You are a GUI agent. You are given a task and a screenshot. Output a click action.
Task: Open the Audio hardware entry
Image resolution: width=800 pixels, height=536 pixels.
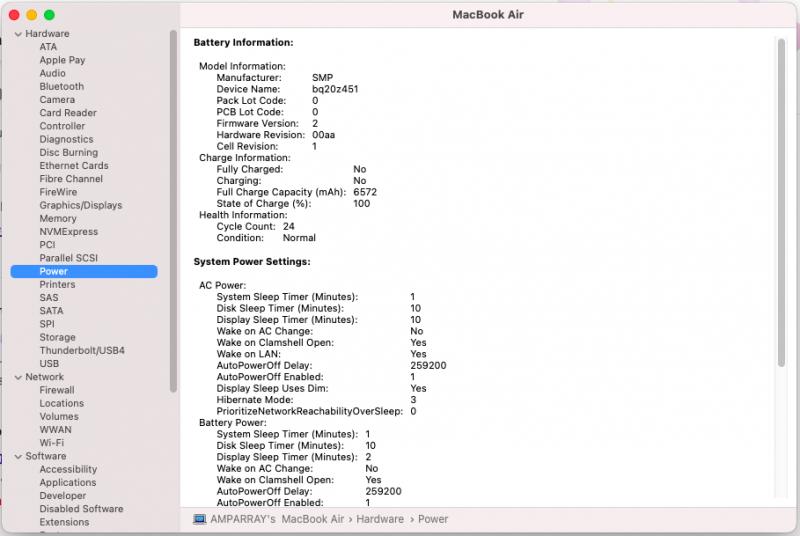point(52,73)
